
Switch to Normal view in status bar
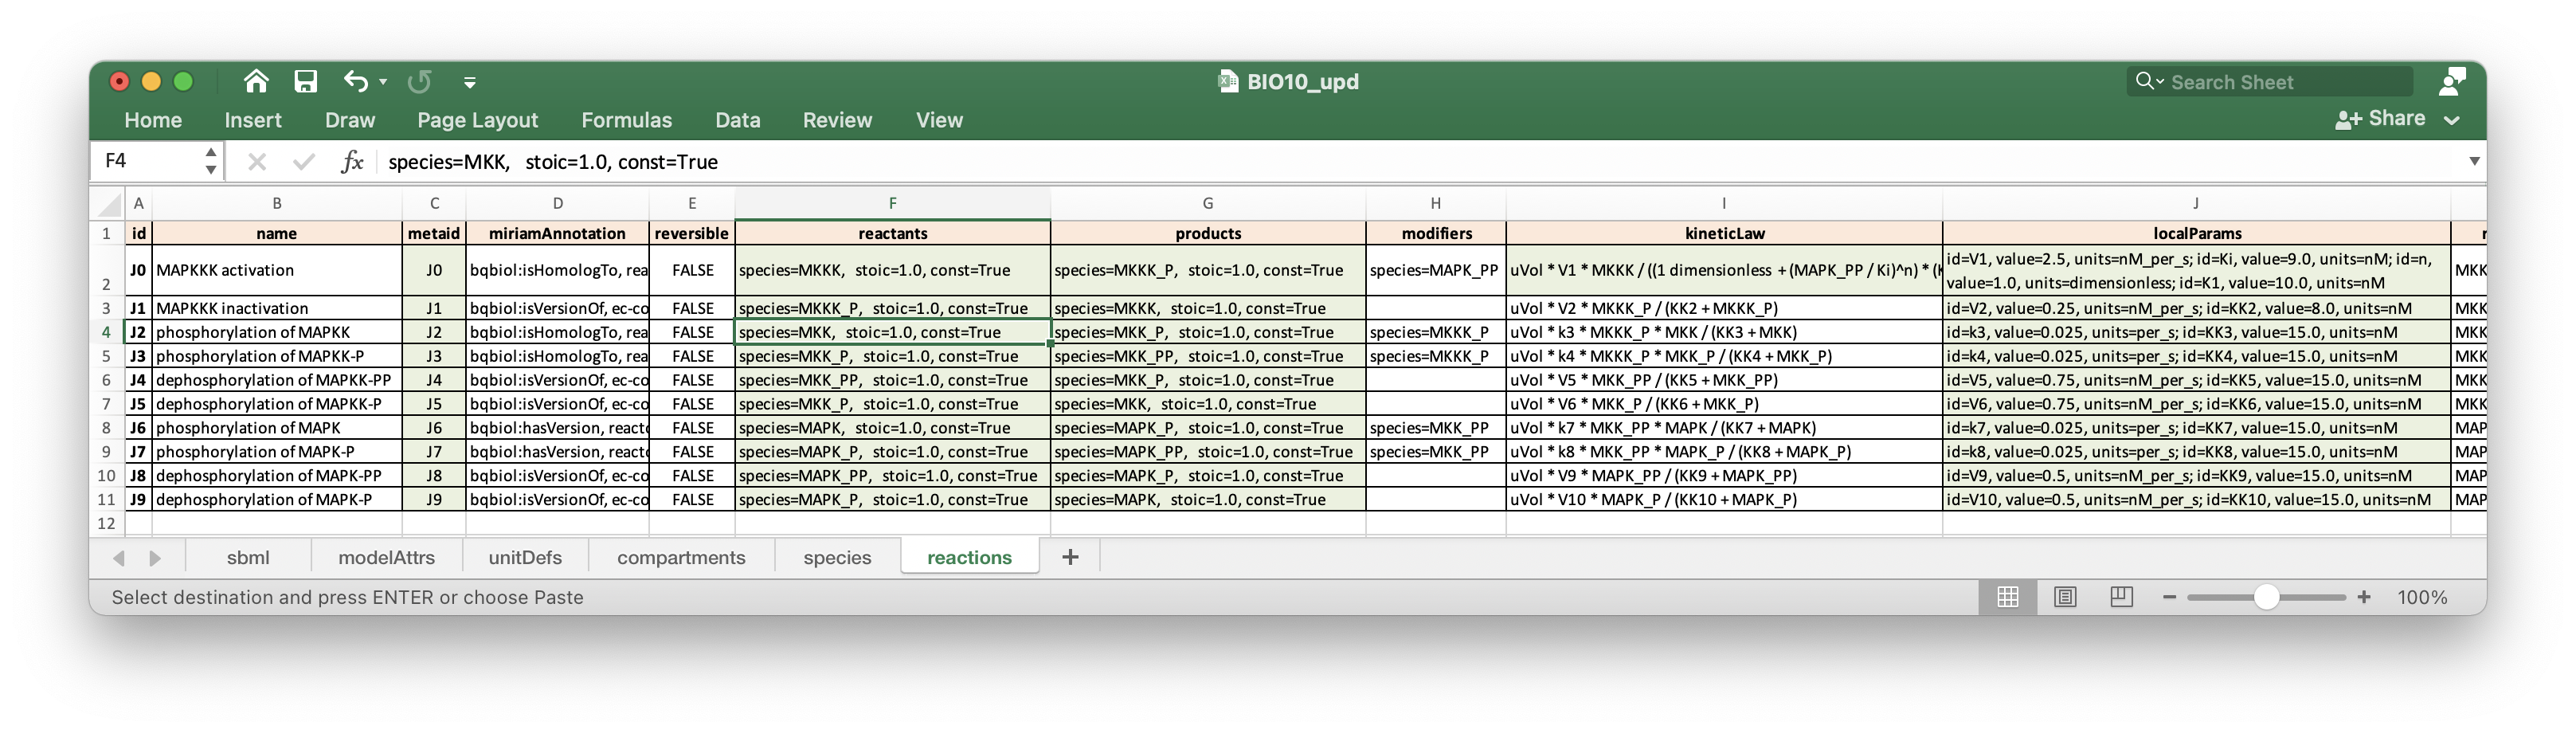point(2007,597)
